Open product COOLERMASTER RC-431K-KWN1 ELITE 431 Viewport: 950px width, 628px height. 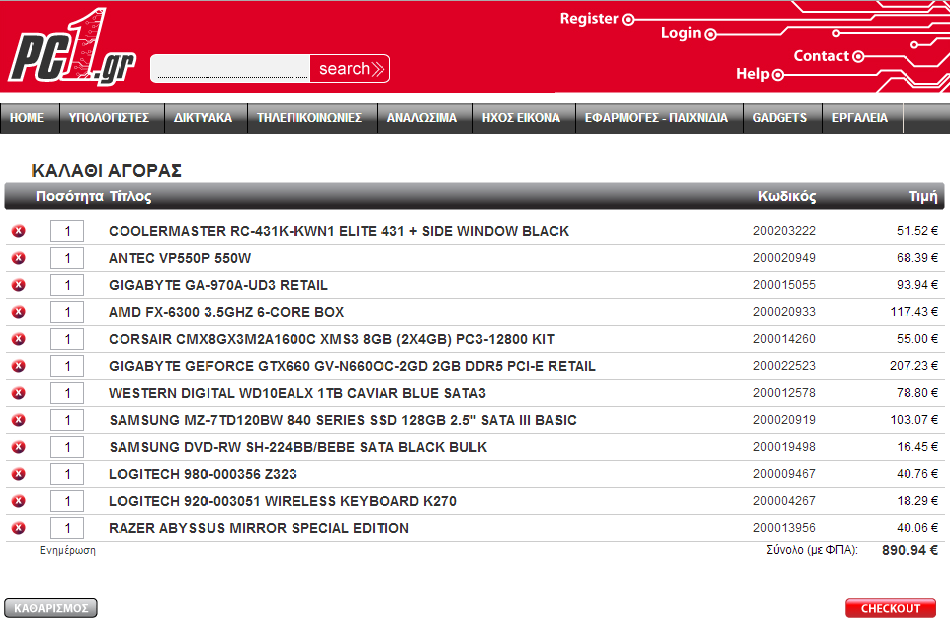[339, 231]
